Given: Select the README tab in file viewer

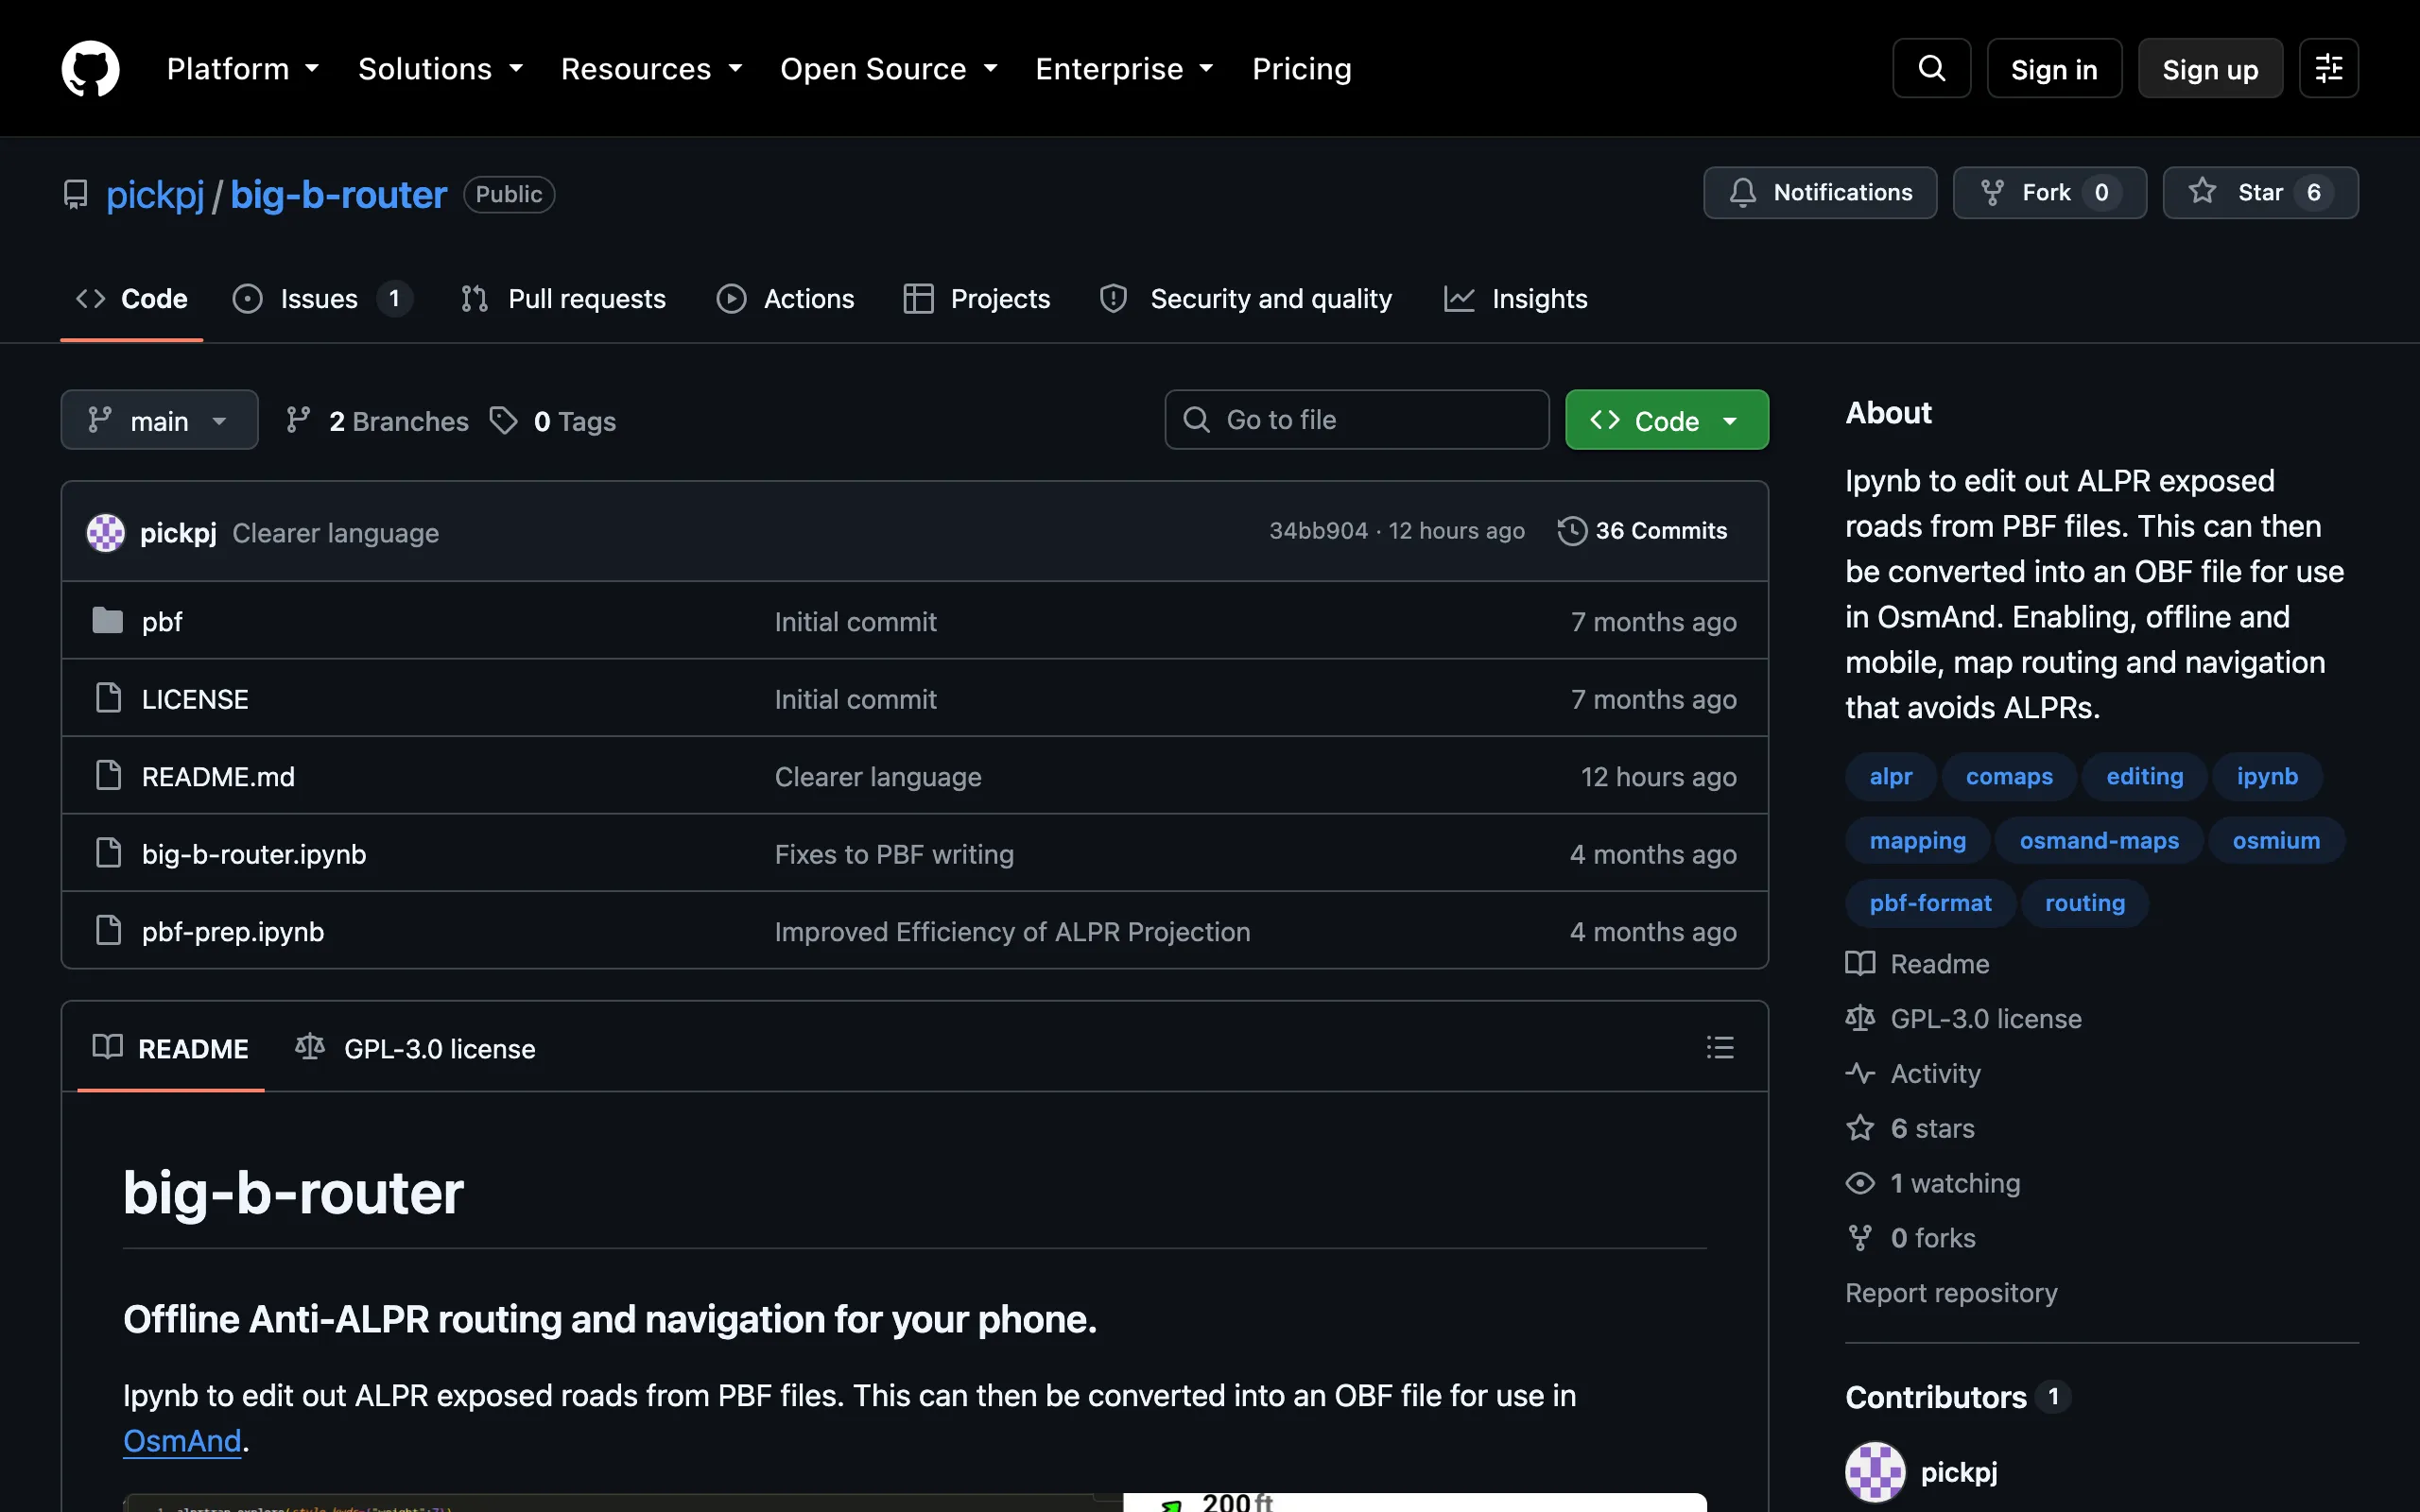Looking at the screenshot, I should point(170,1048).
